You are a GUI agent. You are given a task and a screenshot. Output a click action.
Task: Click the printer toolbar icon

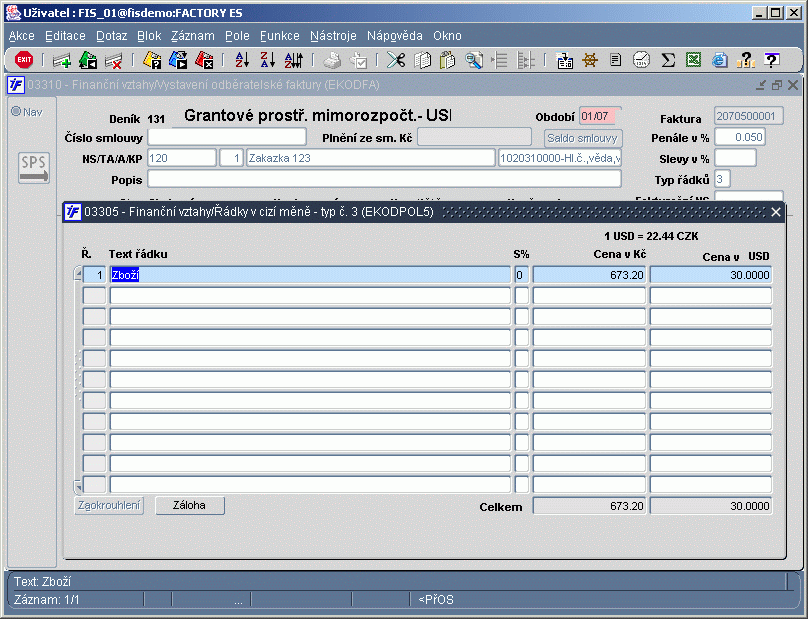pos(332,61)
